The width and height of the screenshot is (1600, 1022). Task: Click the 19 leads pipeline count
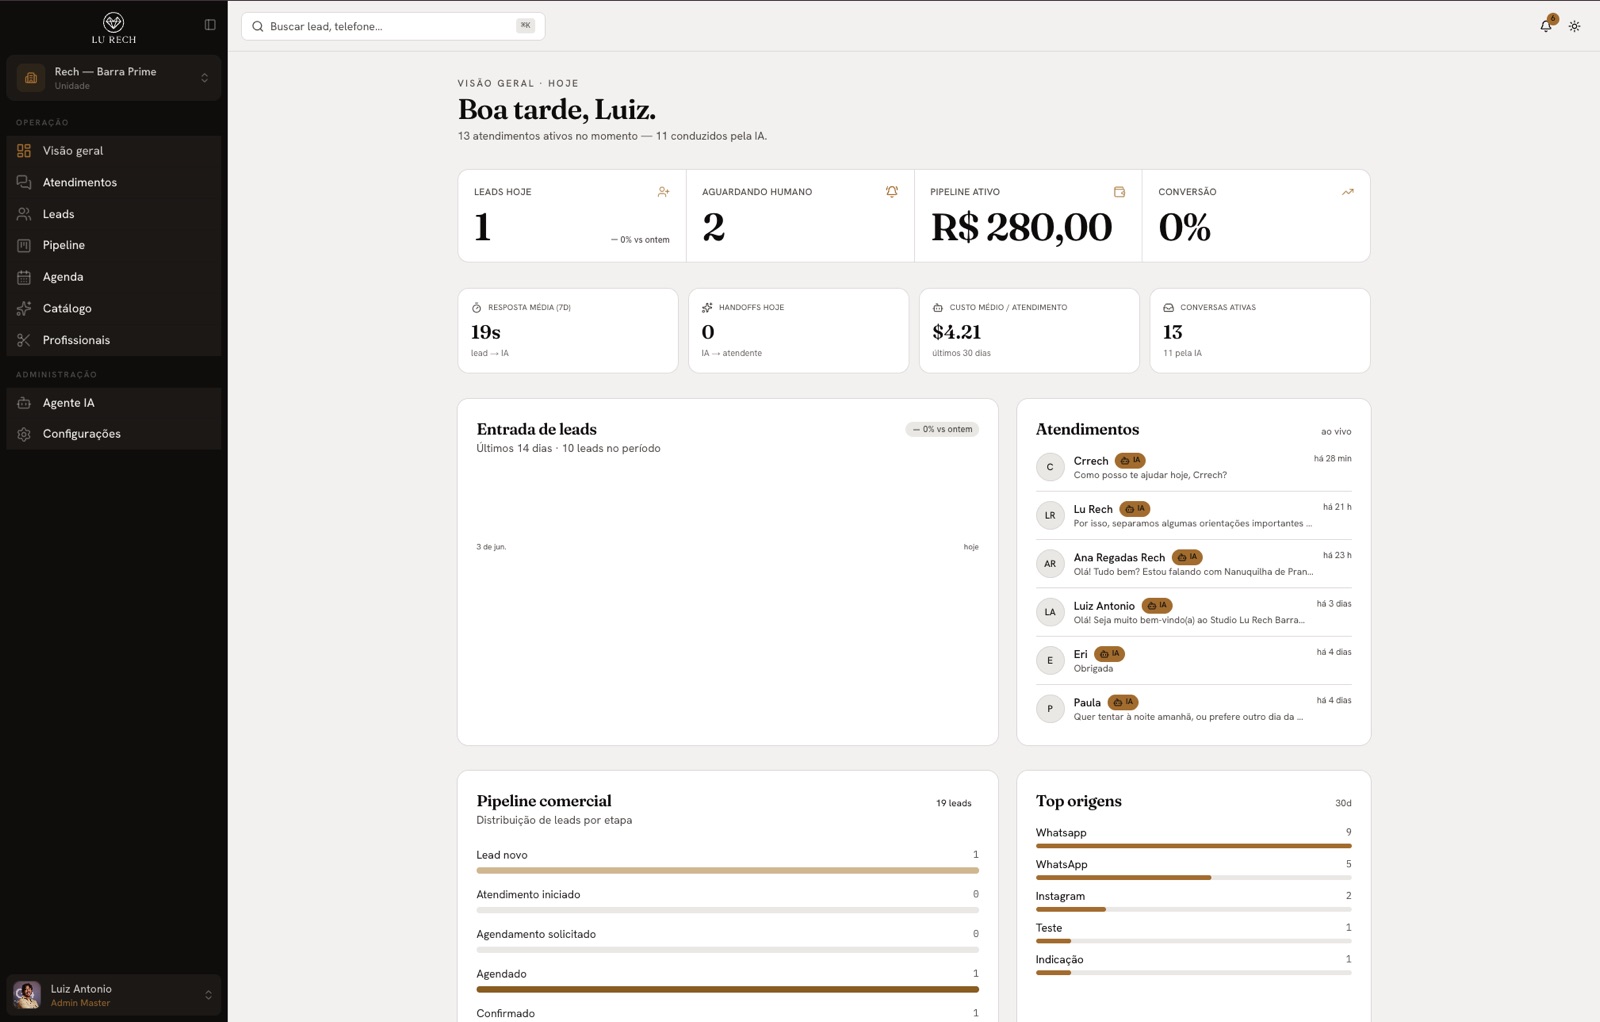click(x=953, y=803)
